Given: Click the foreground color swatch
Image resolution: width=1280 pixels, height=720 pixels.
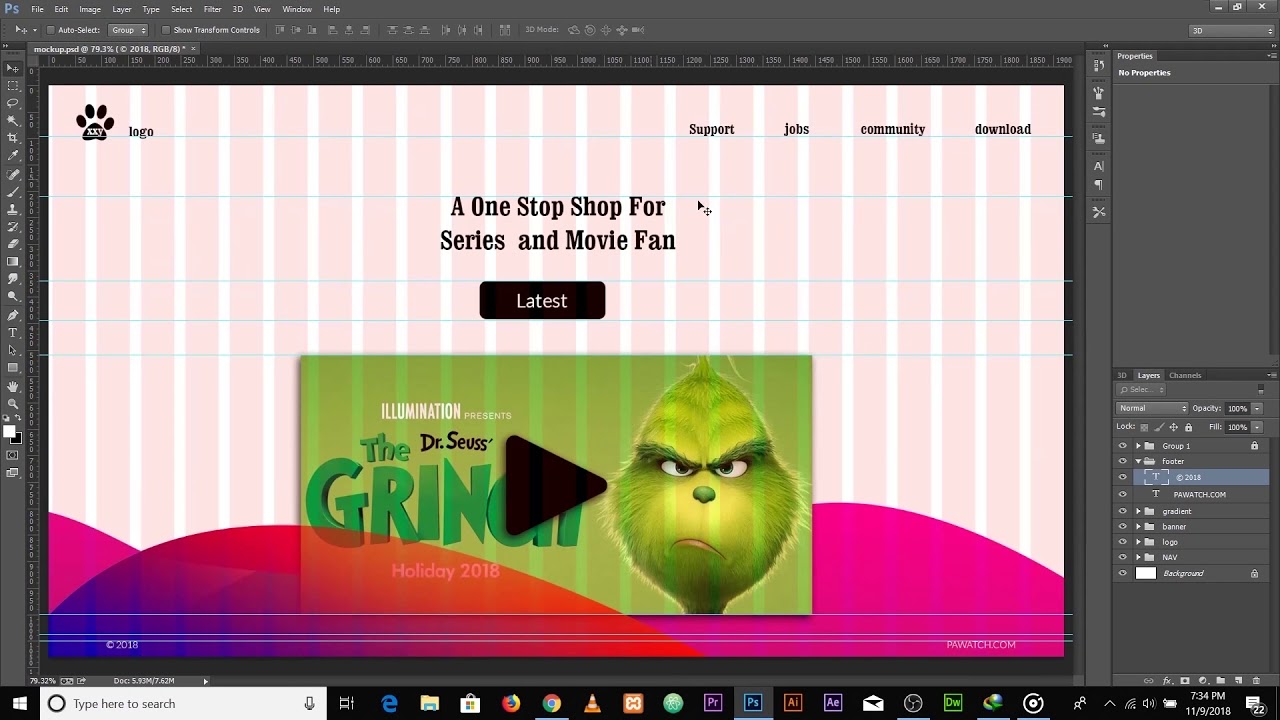Looking at the screenshot, I should pos(9,431).
